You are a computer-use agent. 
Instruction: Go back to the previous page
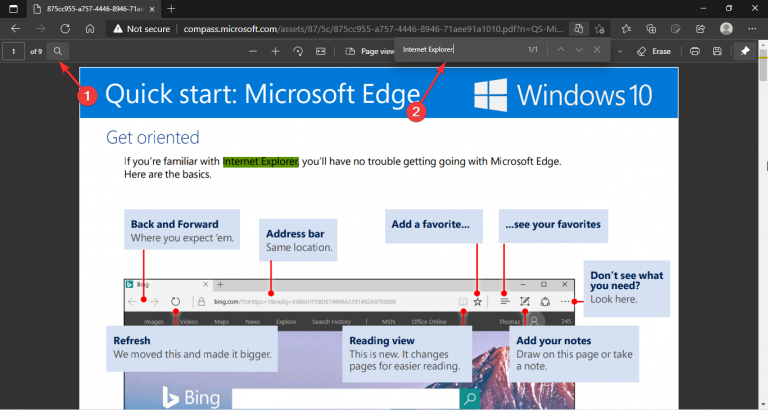point(16,29)
